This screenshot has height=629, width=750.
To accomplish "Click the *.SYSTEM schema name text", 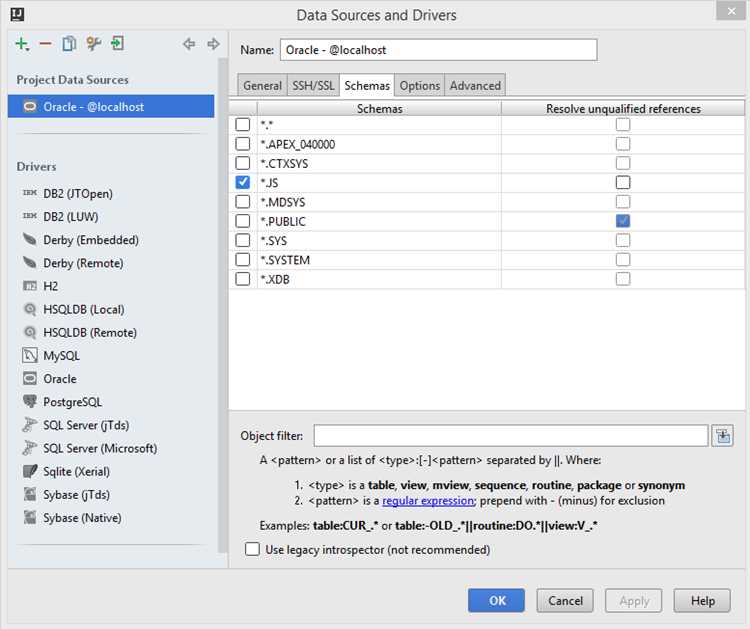I will [x=285, y=260].
